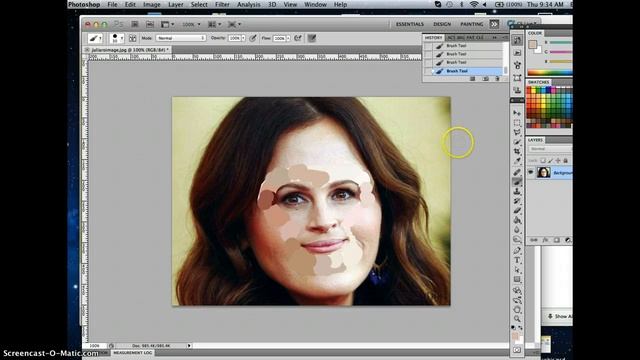Screen dimensions: 640x360
Task: Expand more workspaces chevron
Action: (x=494, y=24)
